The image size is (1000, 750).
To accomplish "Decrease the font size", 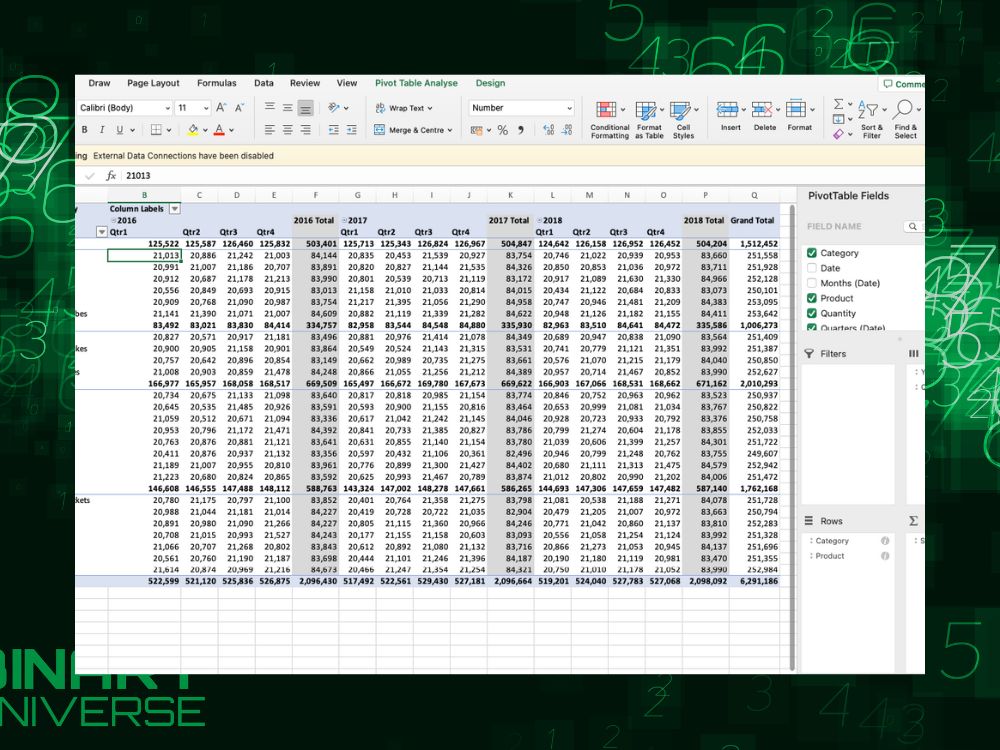I will 240,108.
